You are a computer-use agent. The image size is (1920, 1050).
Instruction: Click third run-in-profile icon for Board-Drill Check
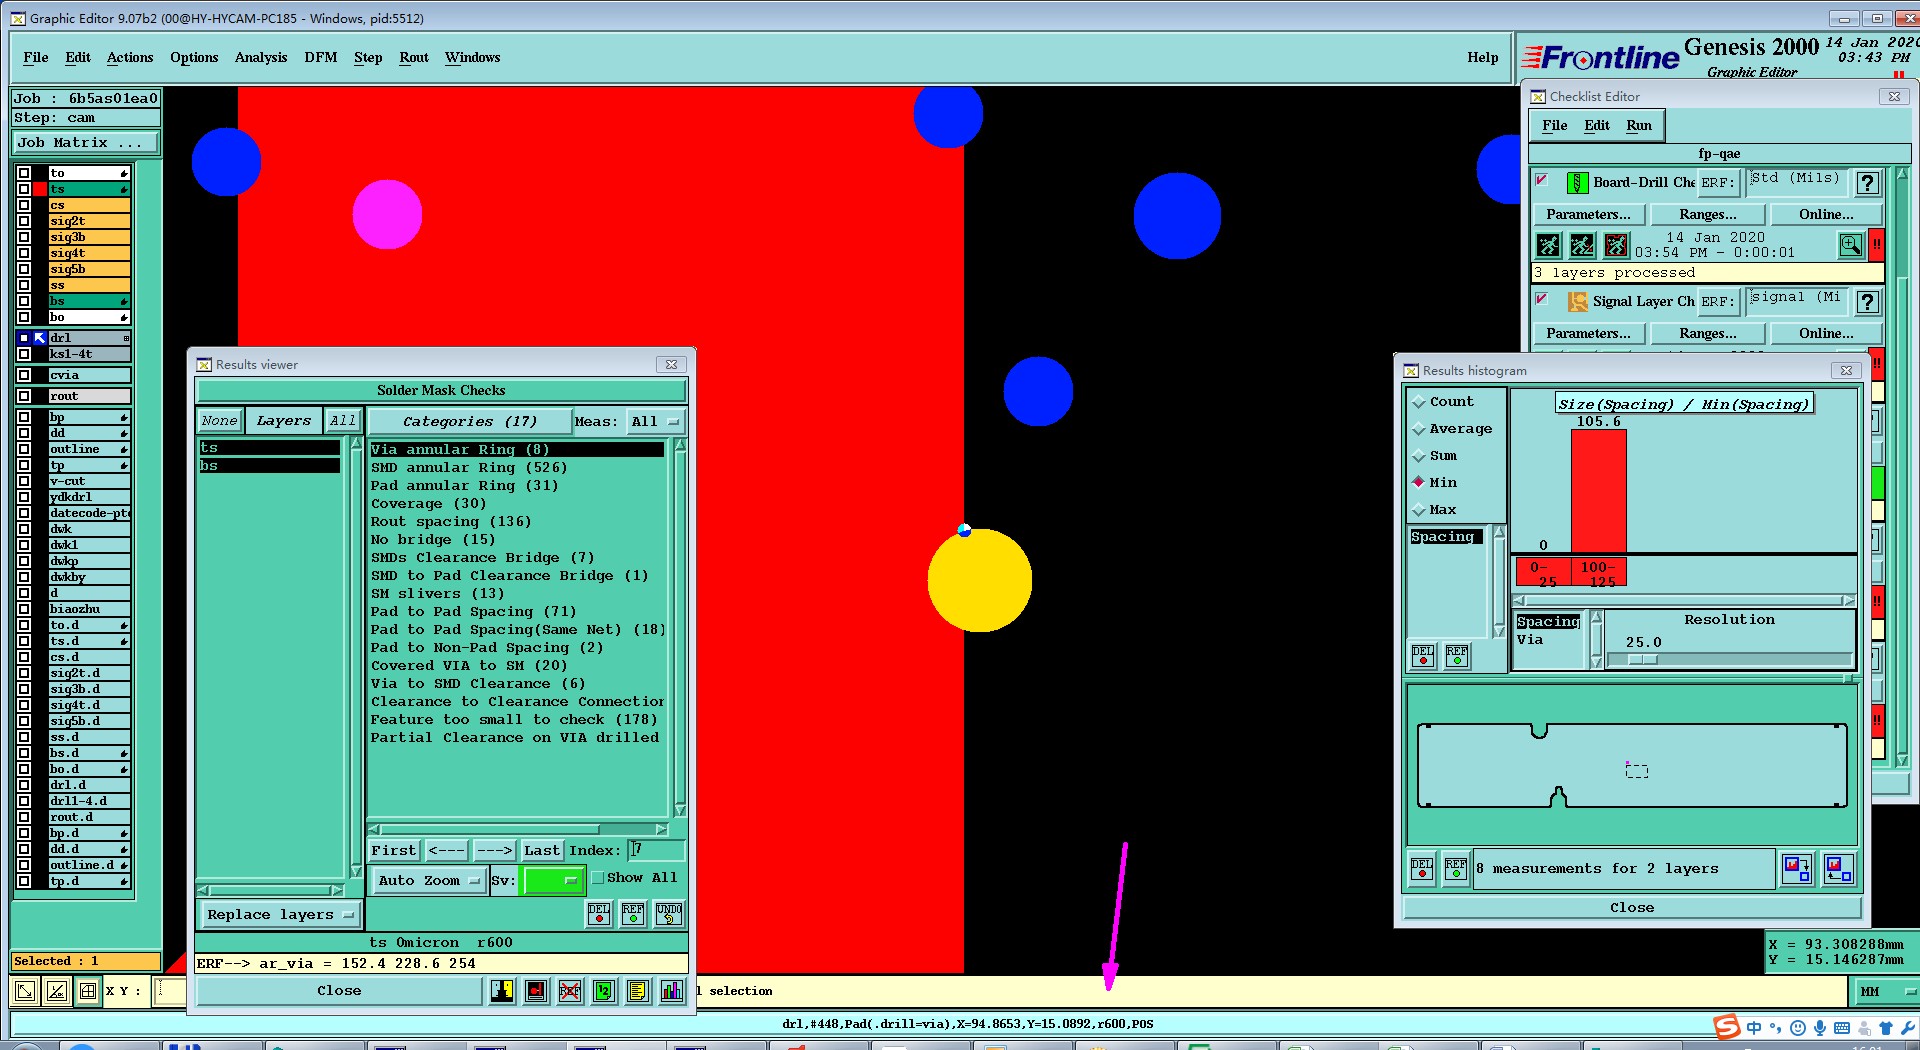1616,245
